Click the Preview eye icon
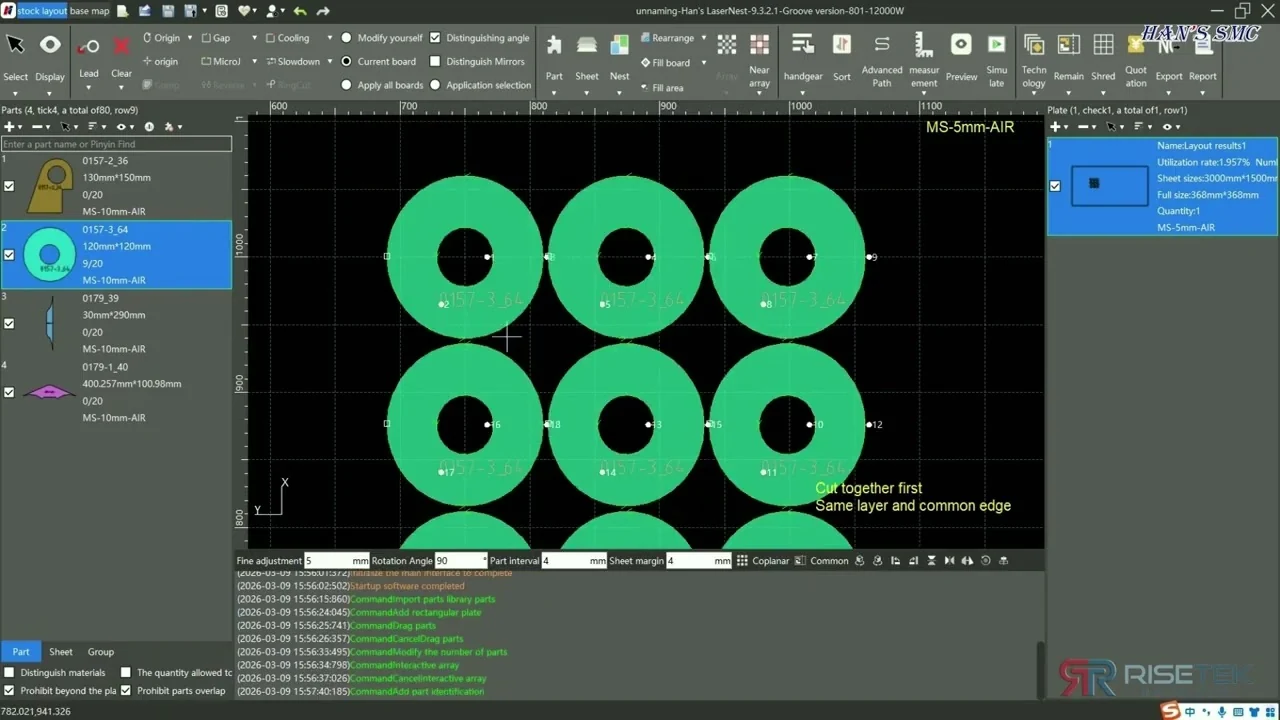 [x=961, y=44]
